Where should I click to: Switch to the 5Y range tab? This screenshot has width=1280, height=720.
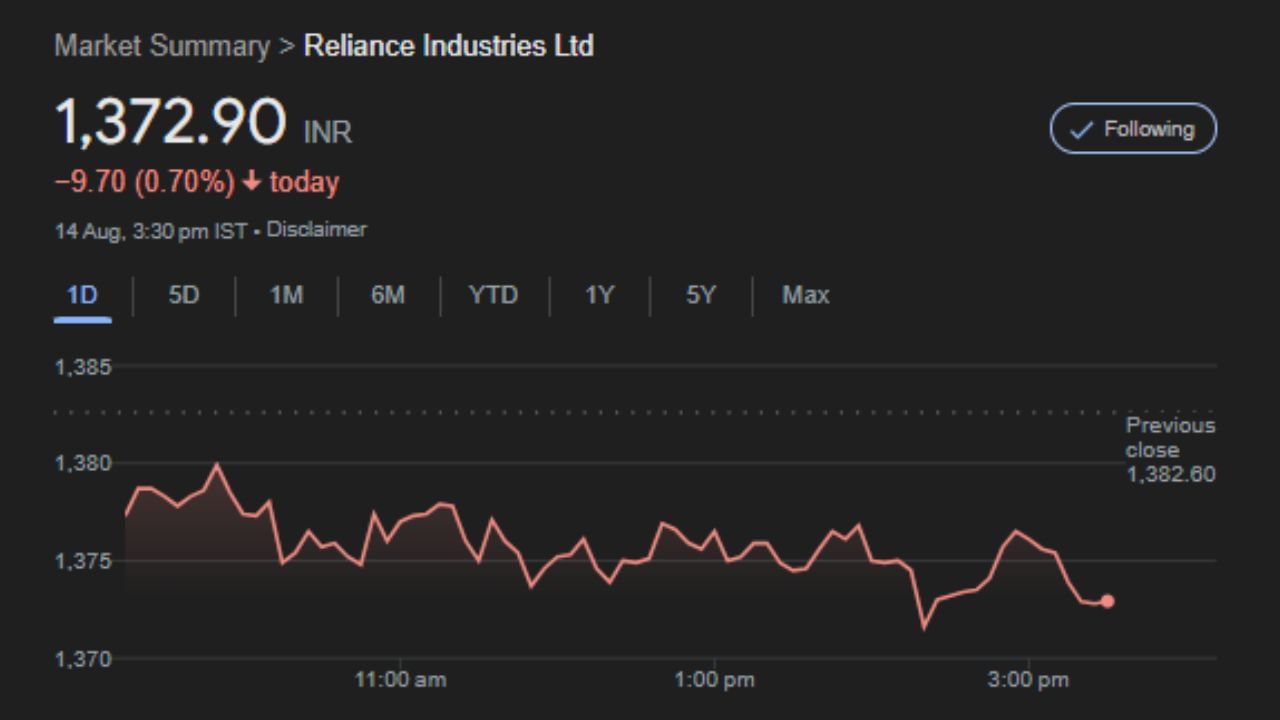pos(701,295)
